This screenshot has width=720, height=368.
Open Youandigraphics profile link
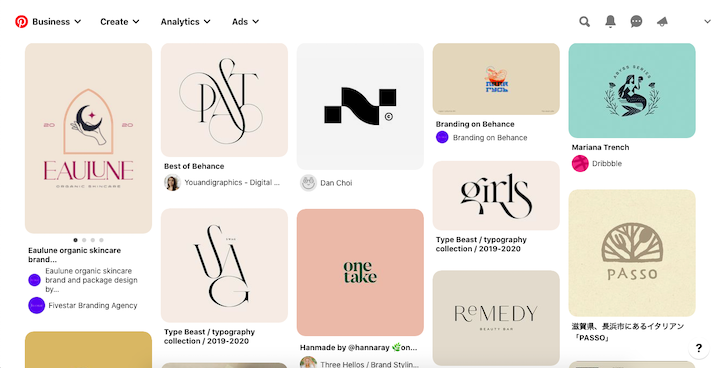[x=232, y=182]
